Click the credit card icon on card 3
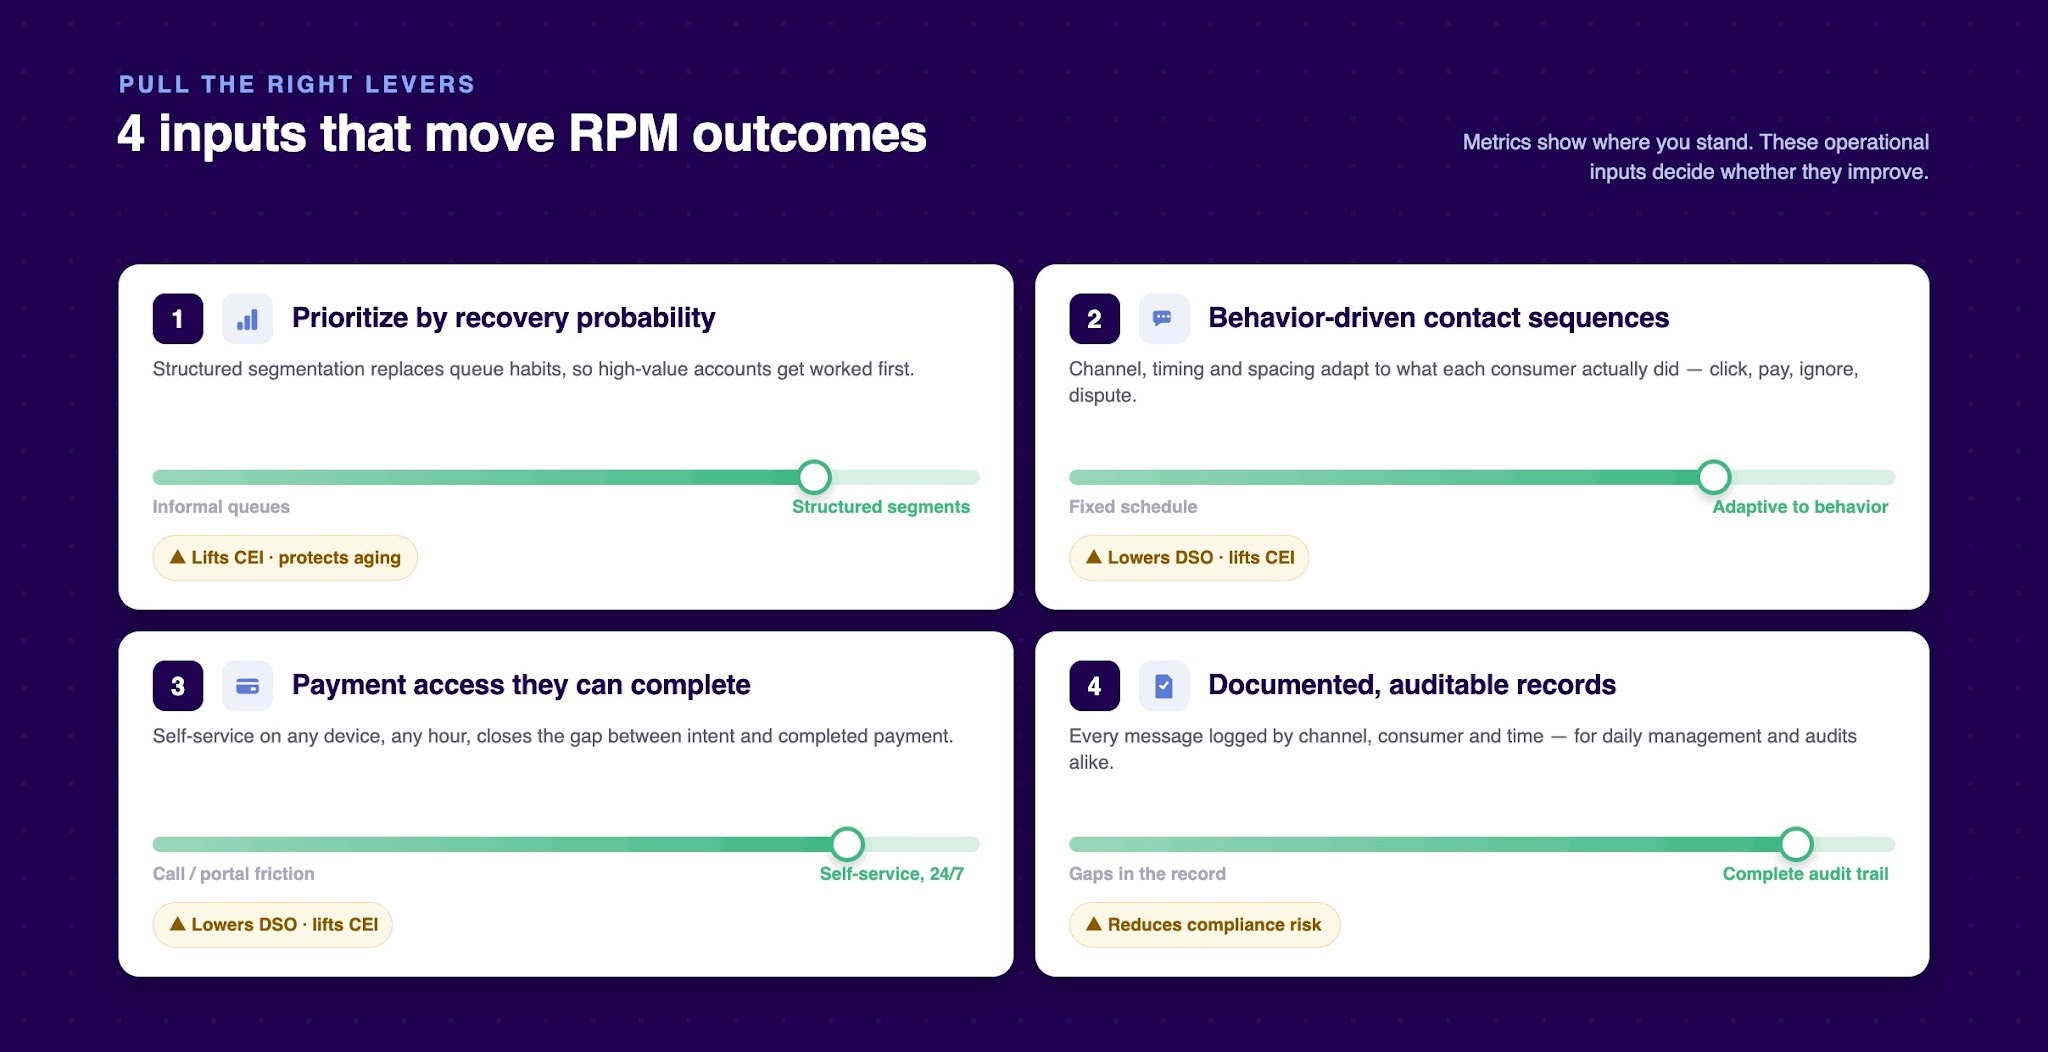2048x1052 pixels. tap(247, 686)
